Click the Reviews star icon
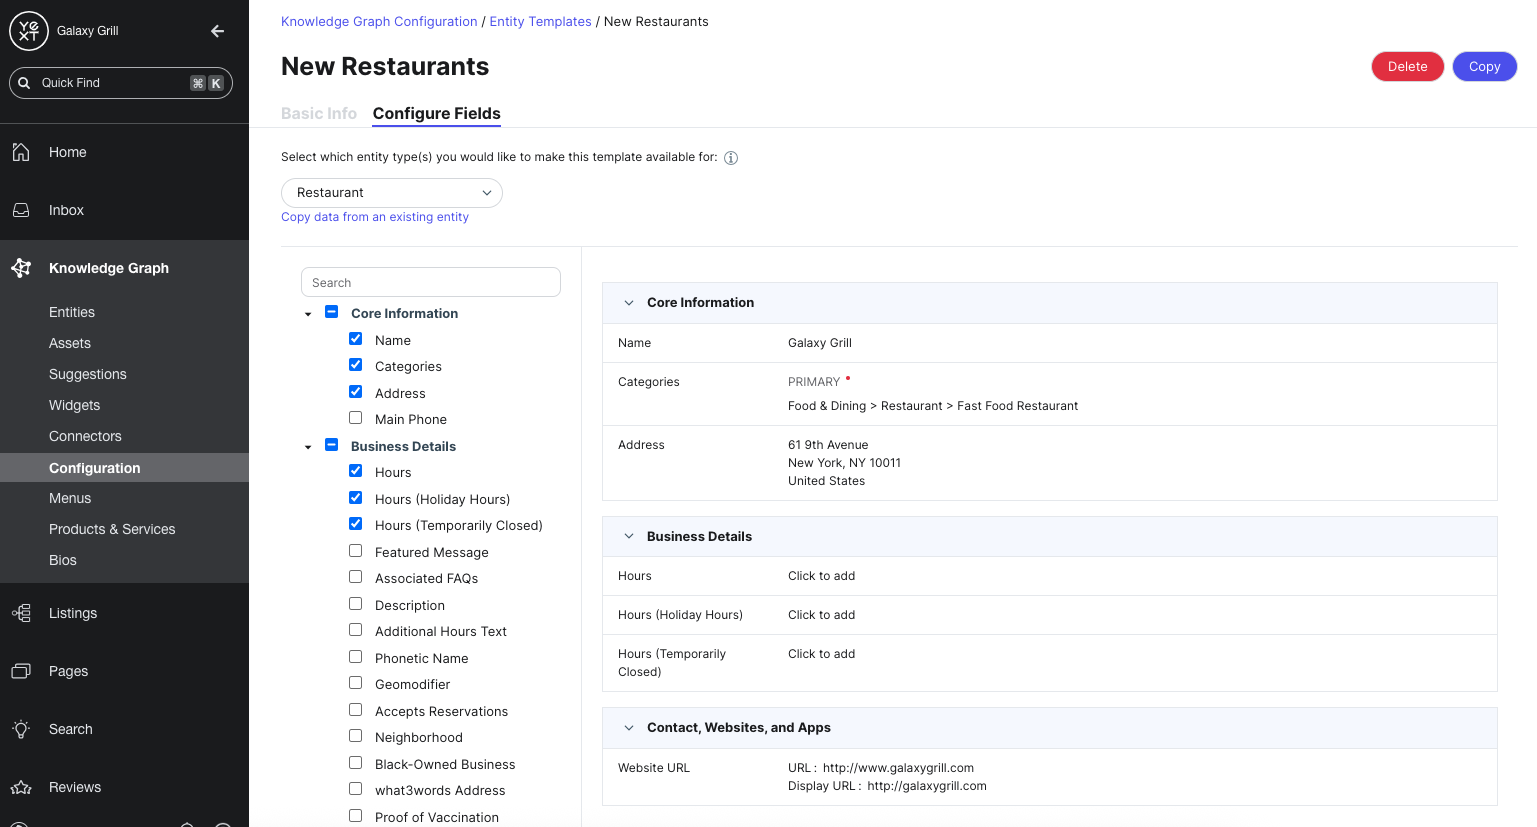 click(x=21, y=787)
